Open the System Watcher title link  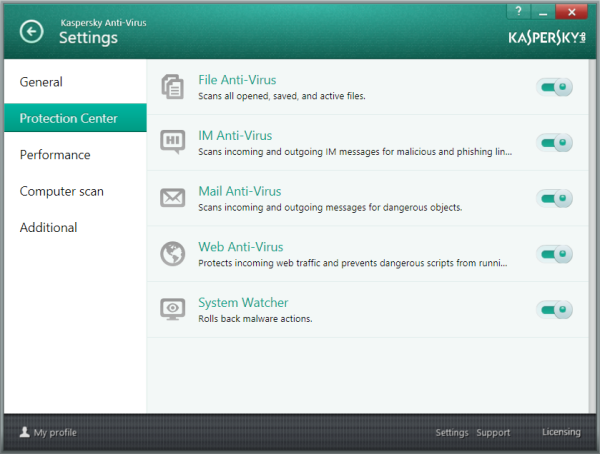click(x=243, y=302)
